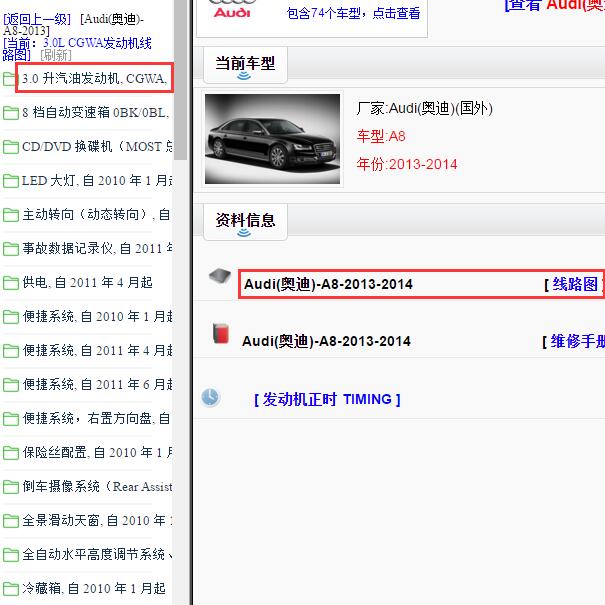
Task: Select tree item LED 大灯, 自 2010 年 1 月
Action: (x=97, y=181)
